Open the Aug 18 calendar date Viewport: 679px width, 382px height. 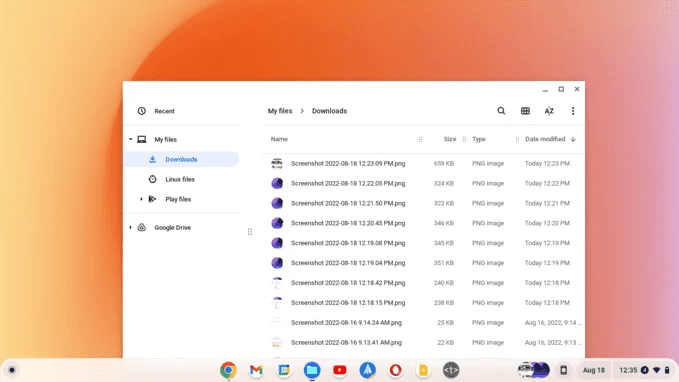[594, 370]
